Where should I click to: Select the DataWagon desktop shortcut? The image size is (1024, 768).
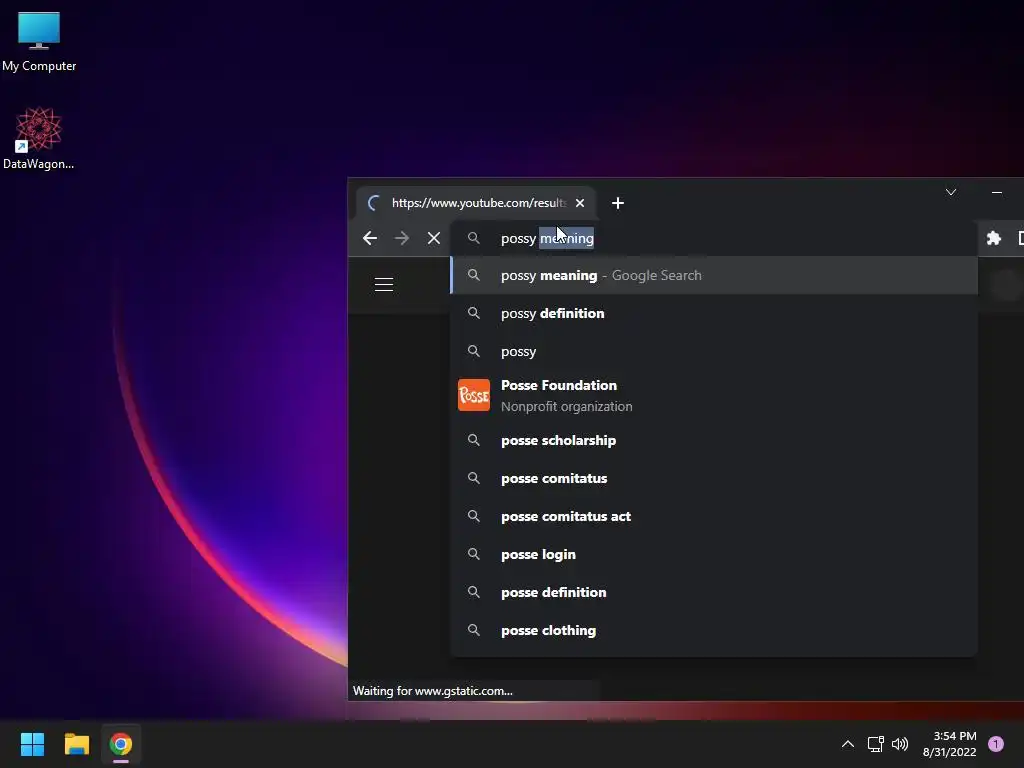[x=39, y=138]
